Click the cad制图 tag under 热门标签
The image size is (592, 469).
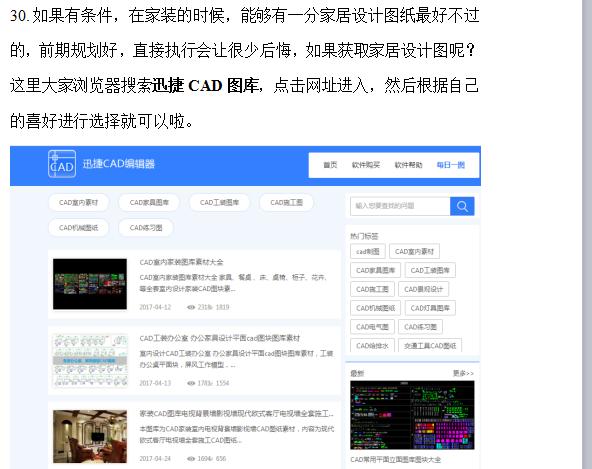pyautogui.click(x=368, y=251)
